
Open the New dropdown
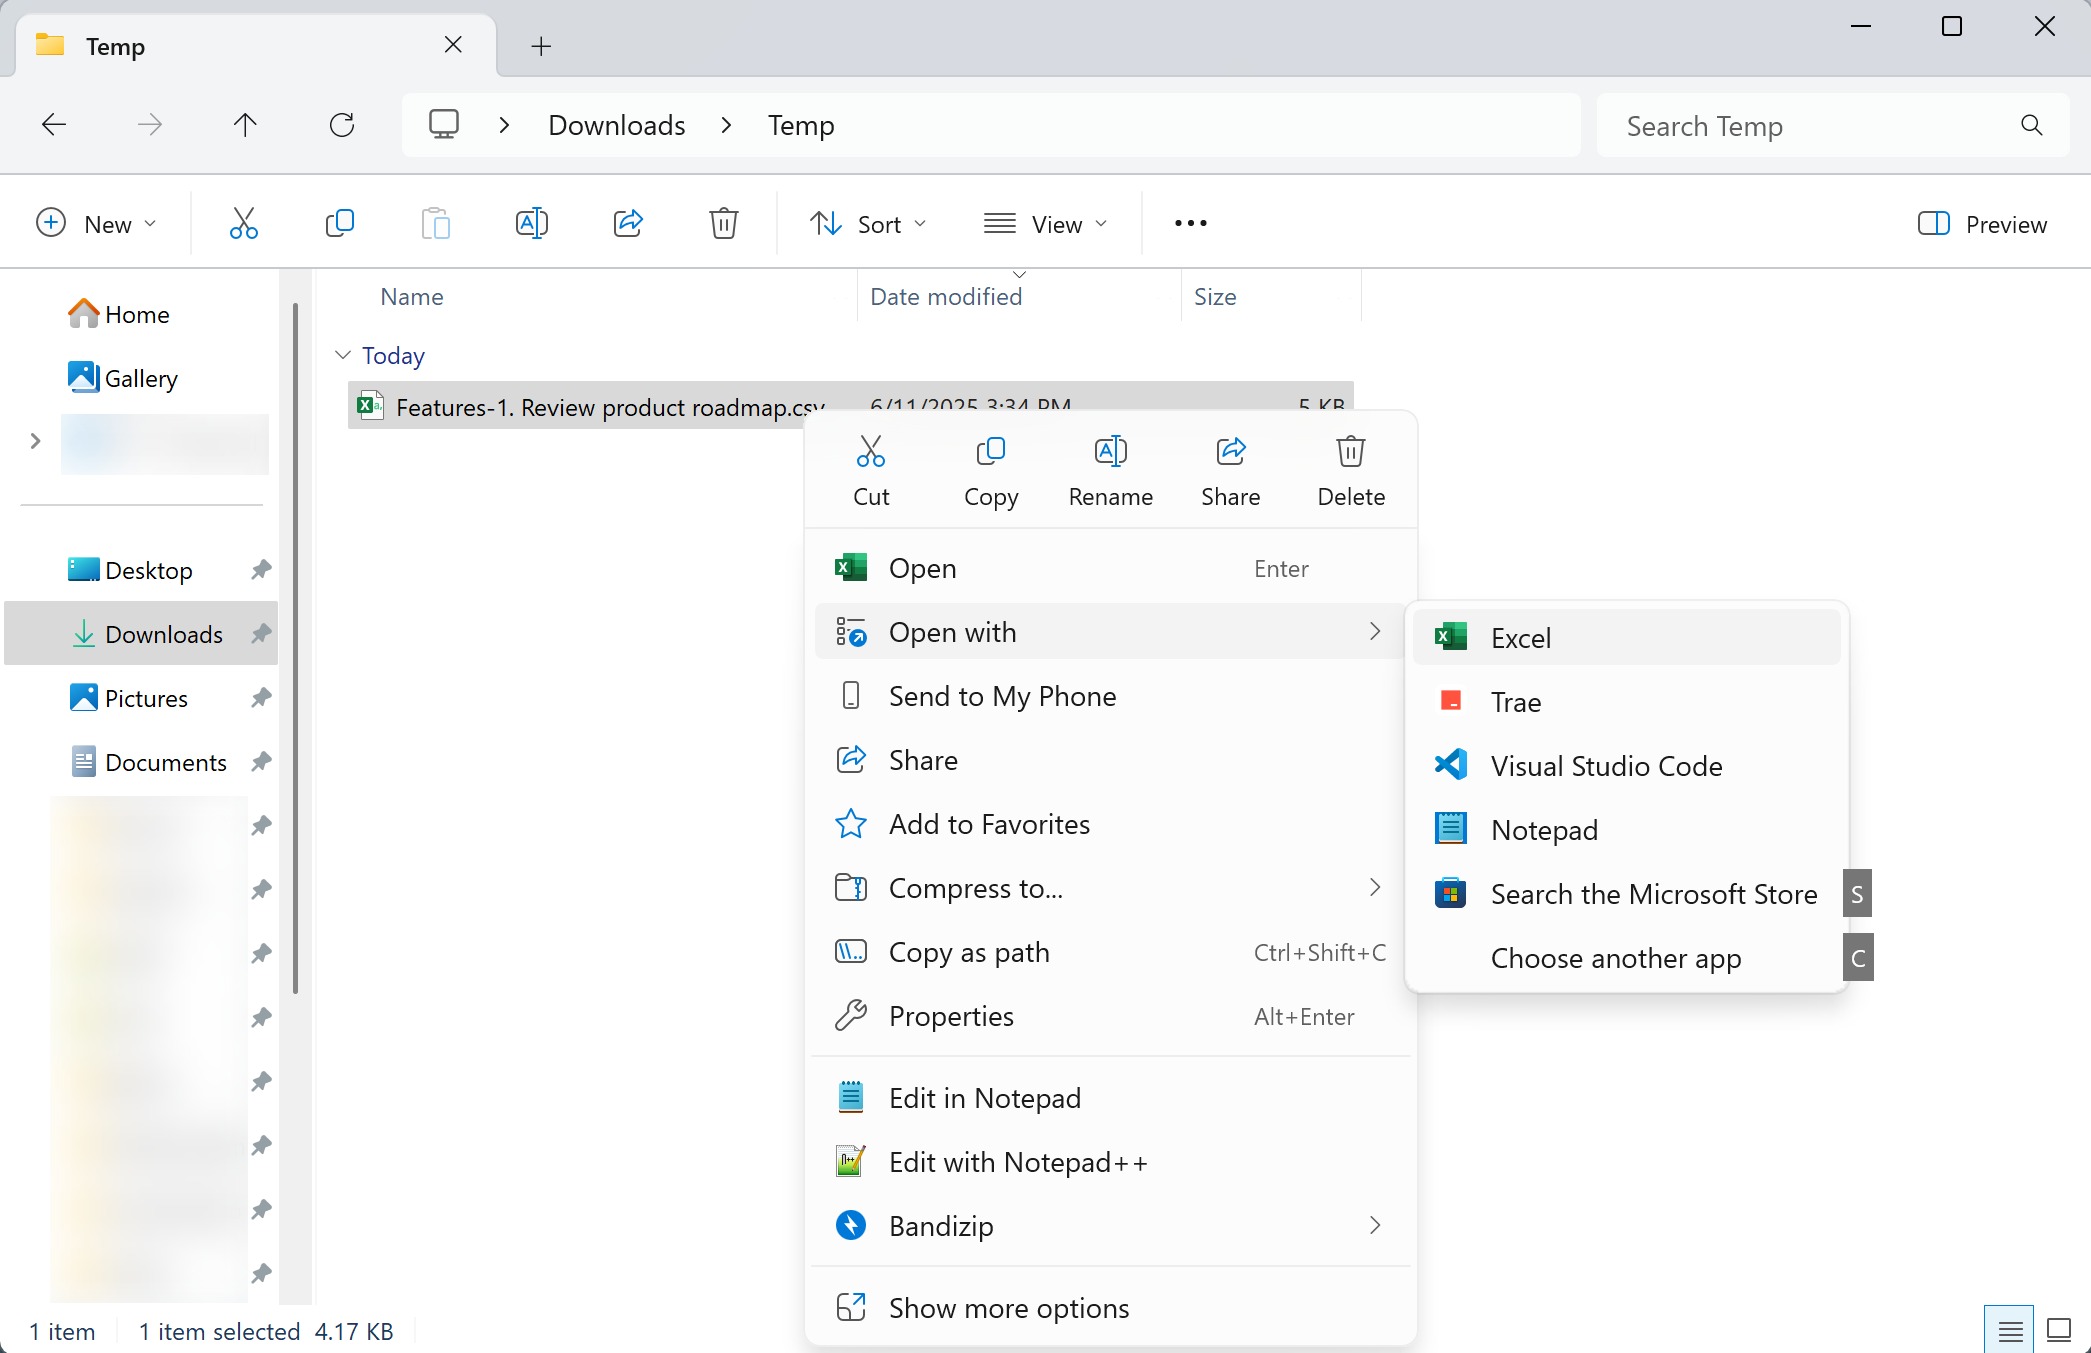pos(96,223)
